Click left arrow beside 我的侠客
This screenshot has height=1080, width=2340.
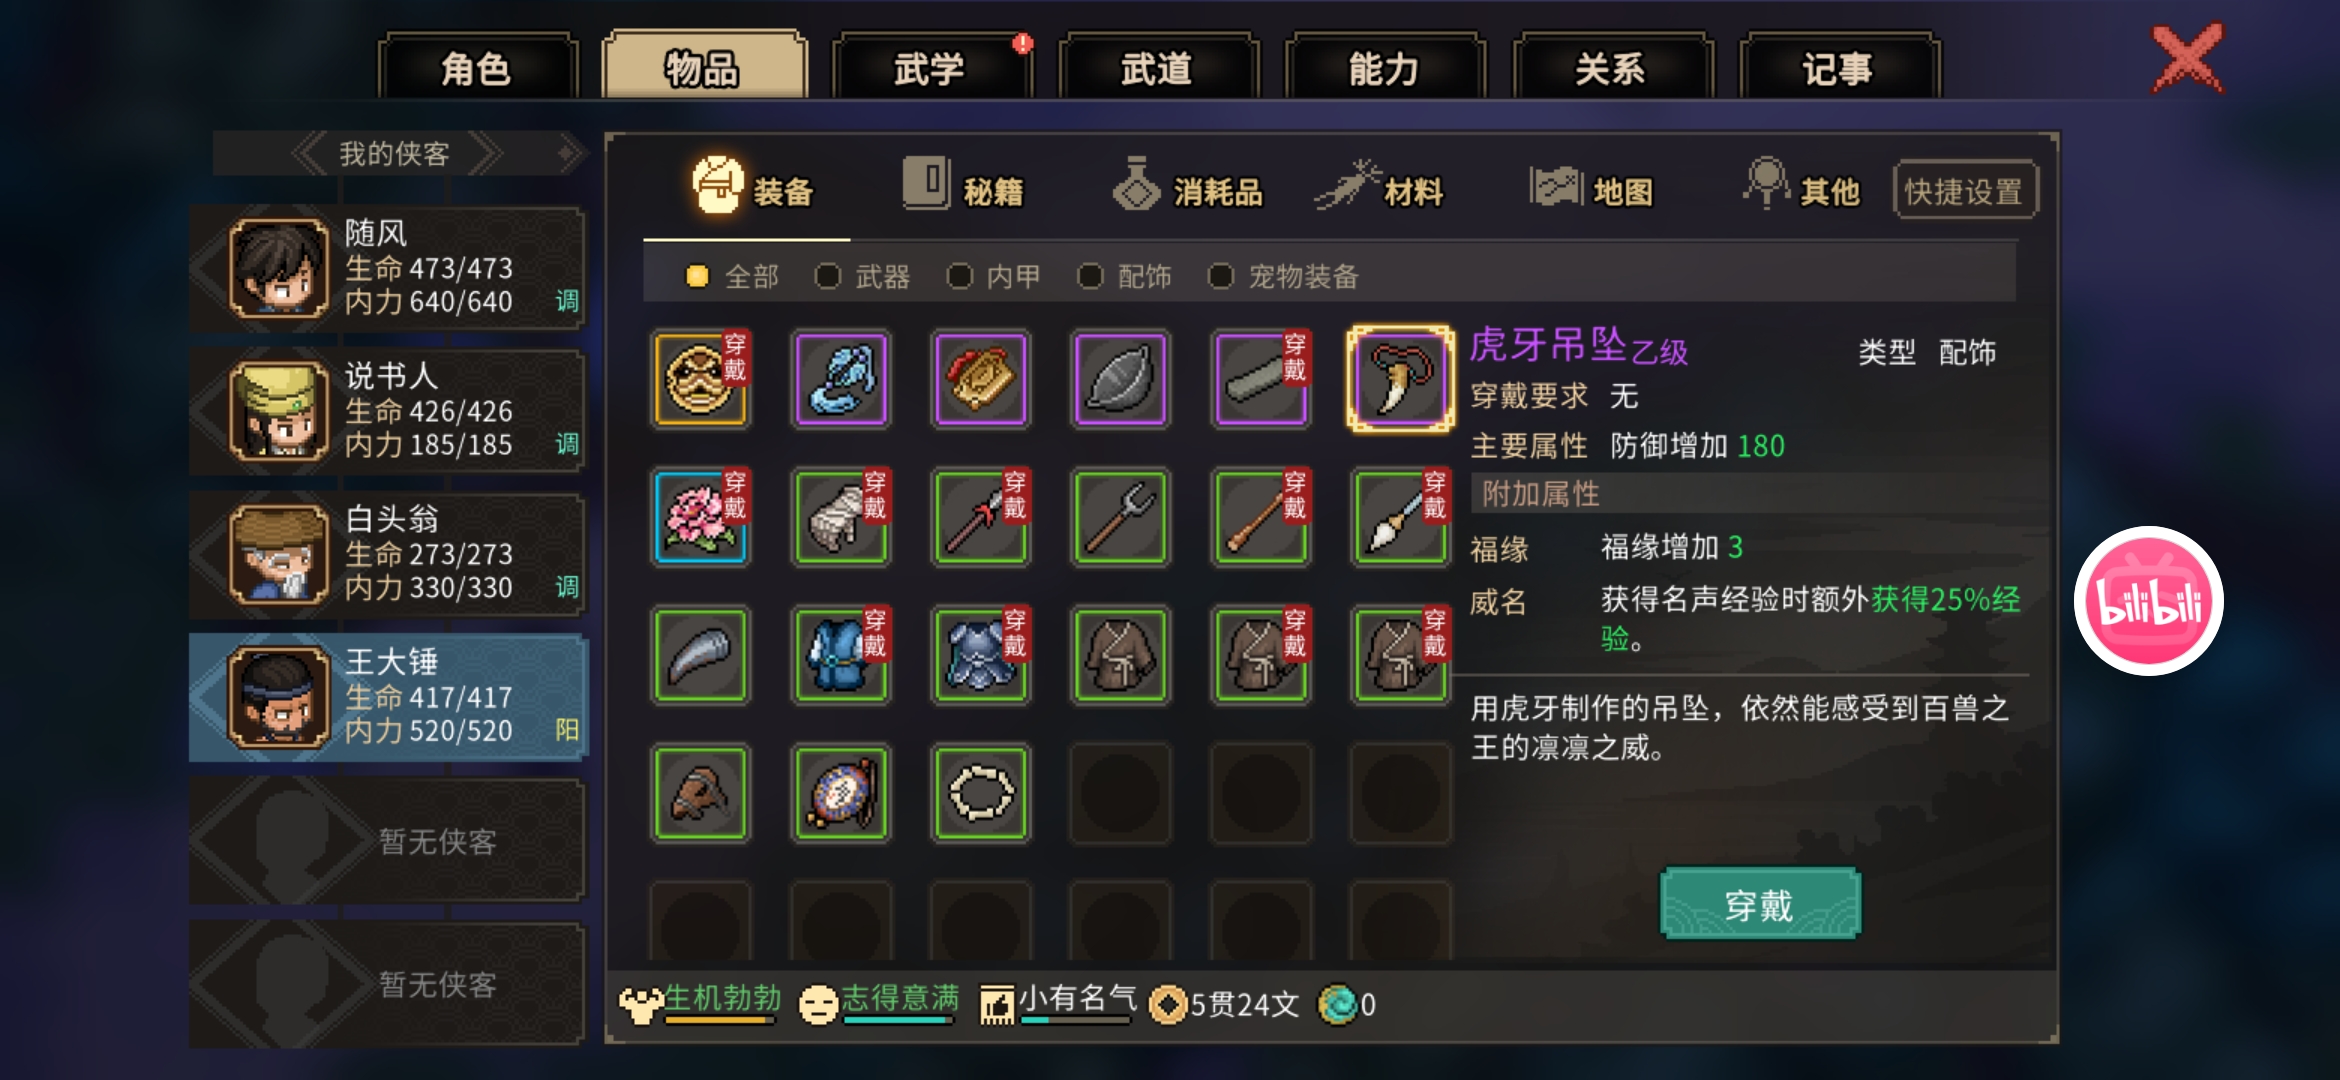309,154
